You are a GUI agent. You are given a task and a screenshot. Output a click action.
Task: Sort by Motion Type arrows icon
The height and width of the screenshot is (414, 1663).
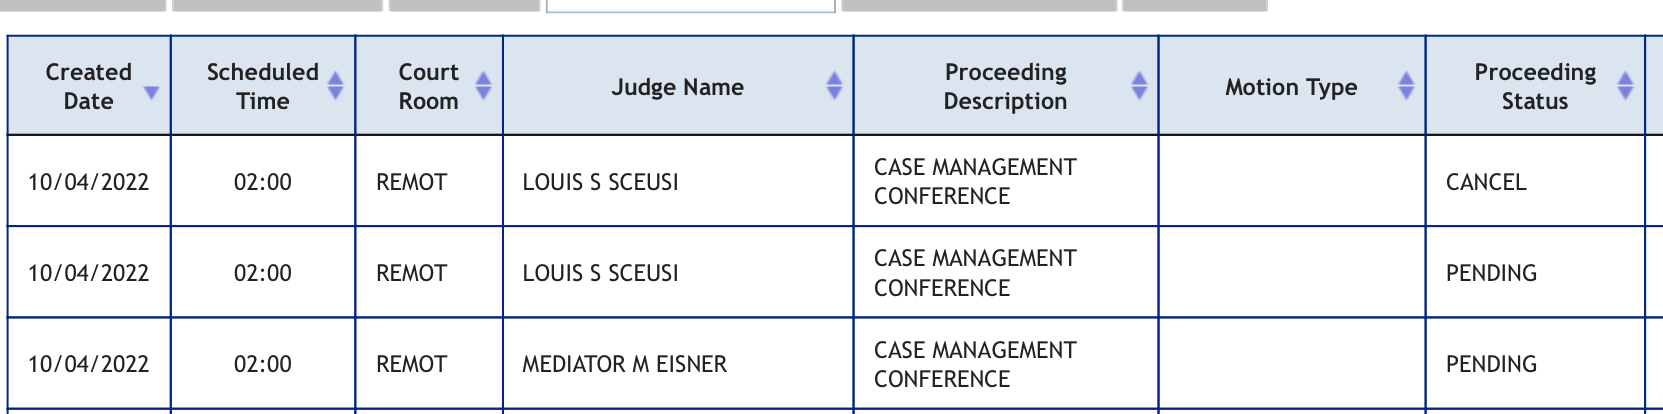click(x=1406, y=86)
